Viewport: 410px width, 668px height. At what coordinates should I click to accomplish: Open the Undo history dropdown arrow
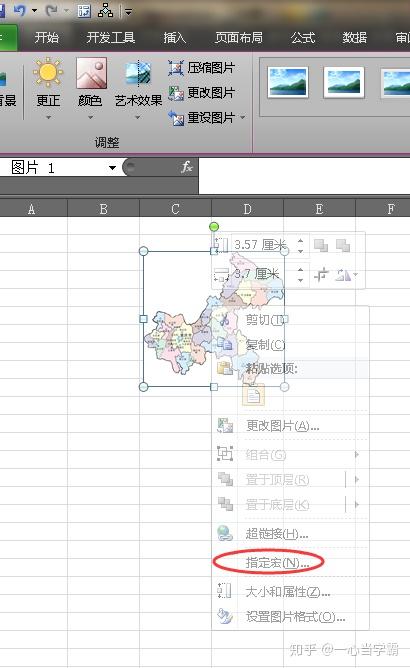[x=35, y=11]
